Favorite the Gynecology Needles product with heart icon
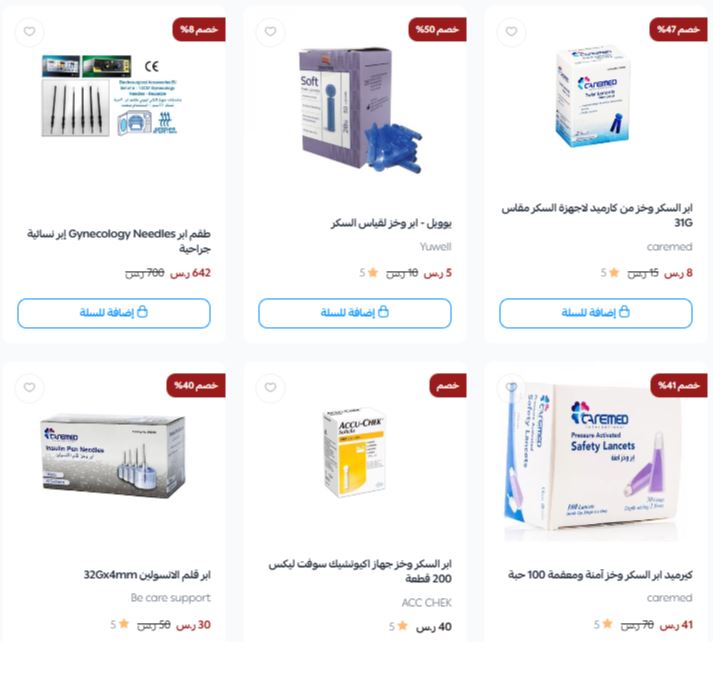The height and width of the screenshot is (678, 713). [30, 31]
